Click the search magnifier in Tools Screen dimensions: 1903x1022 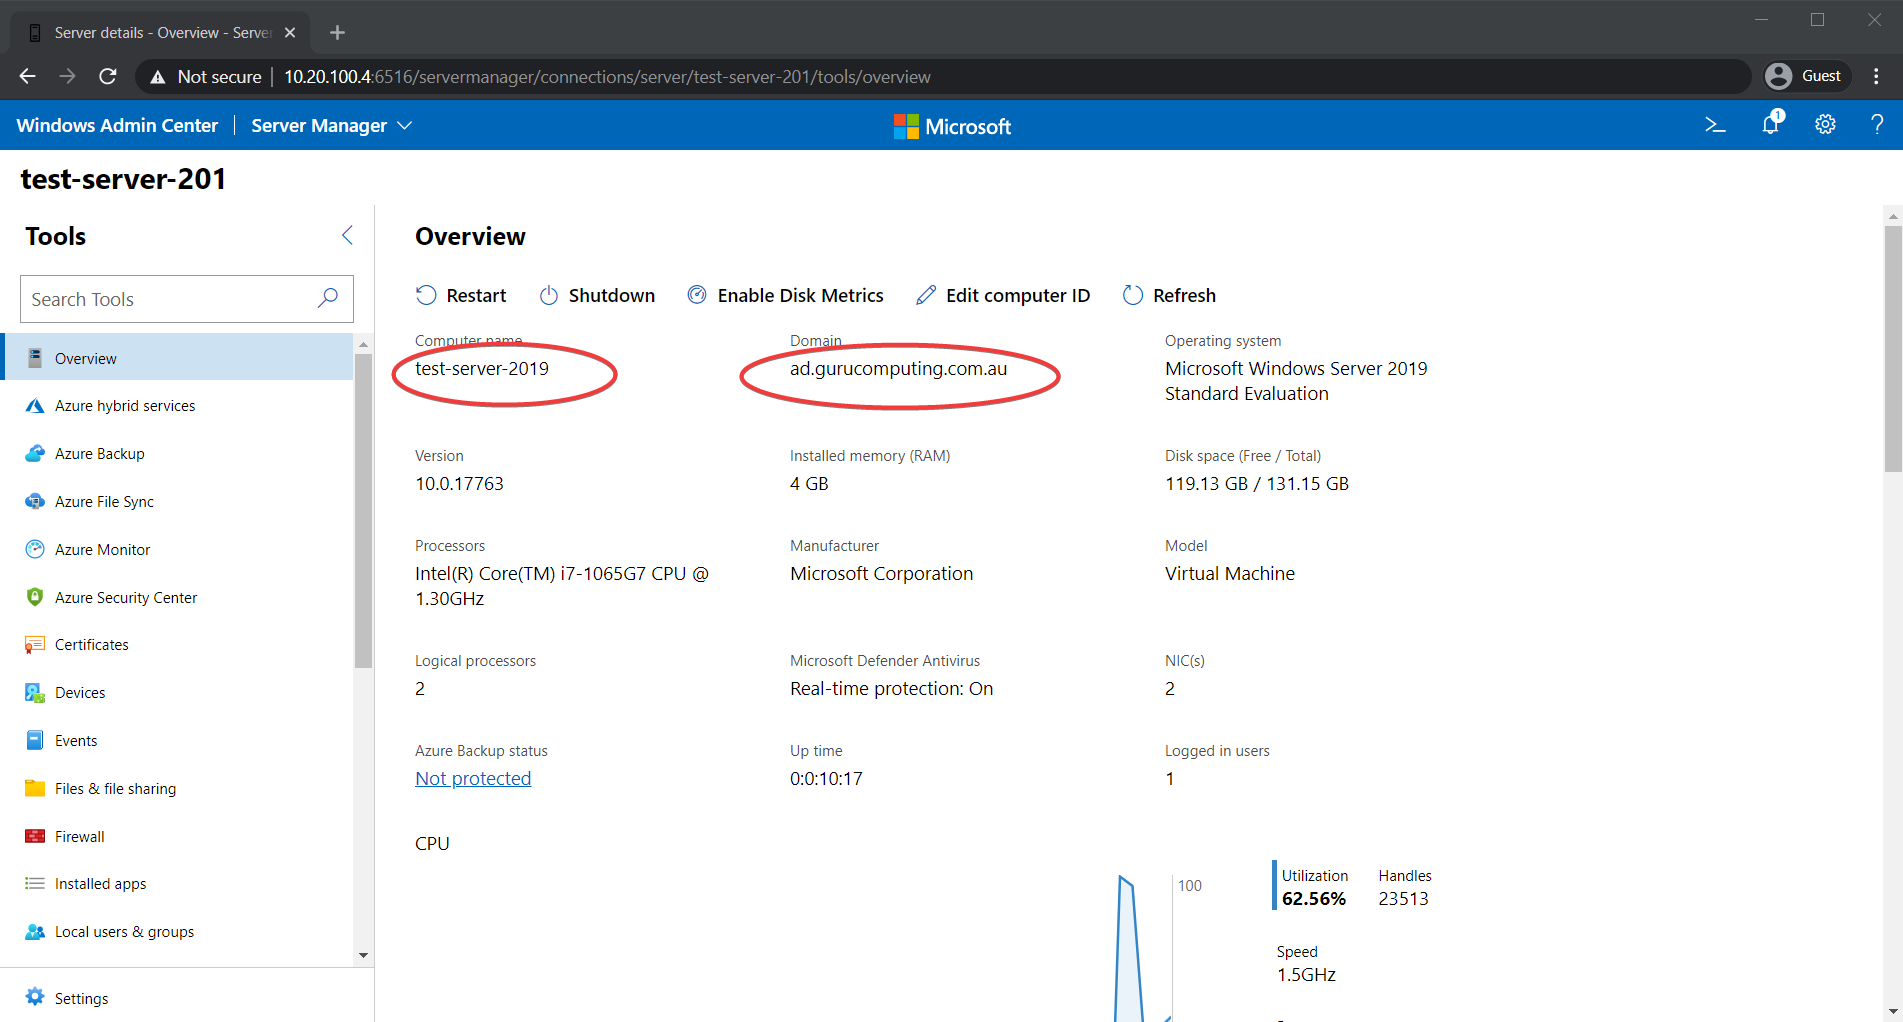pyautogui.click(x=328, y=298)
